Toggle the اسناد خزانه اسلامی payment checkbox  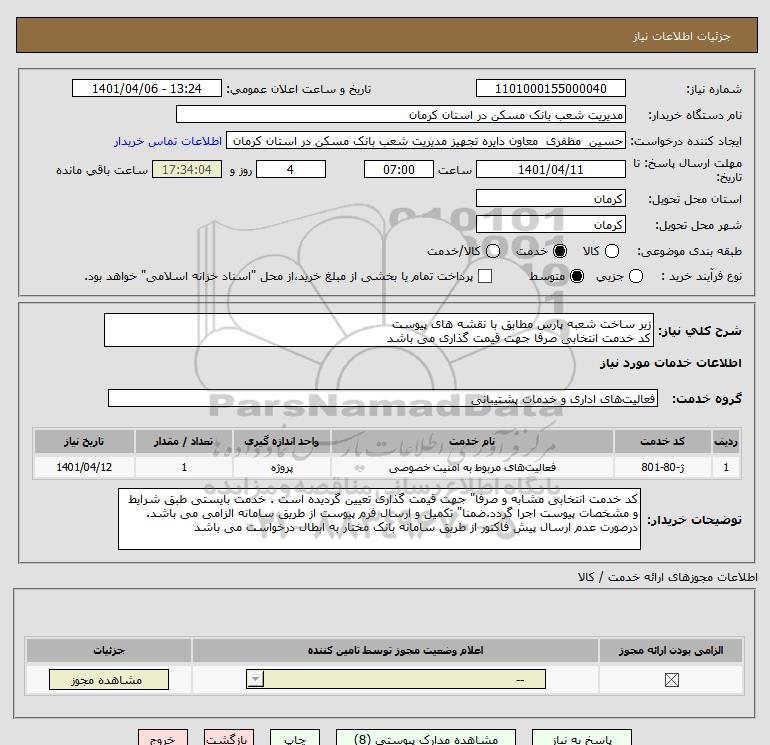485,276
